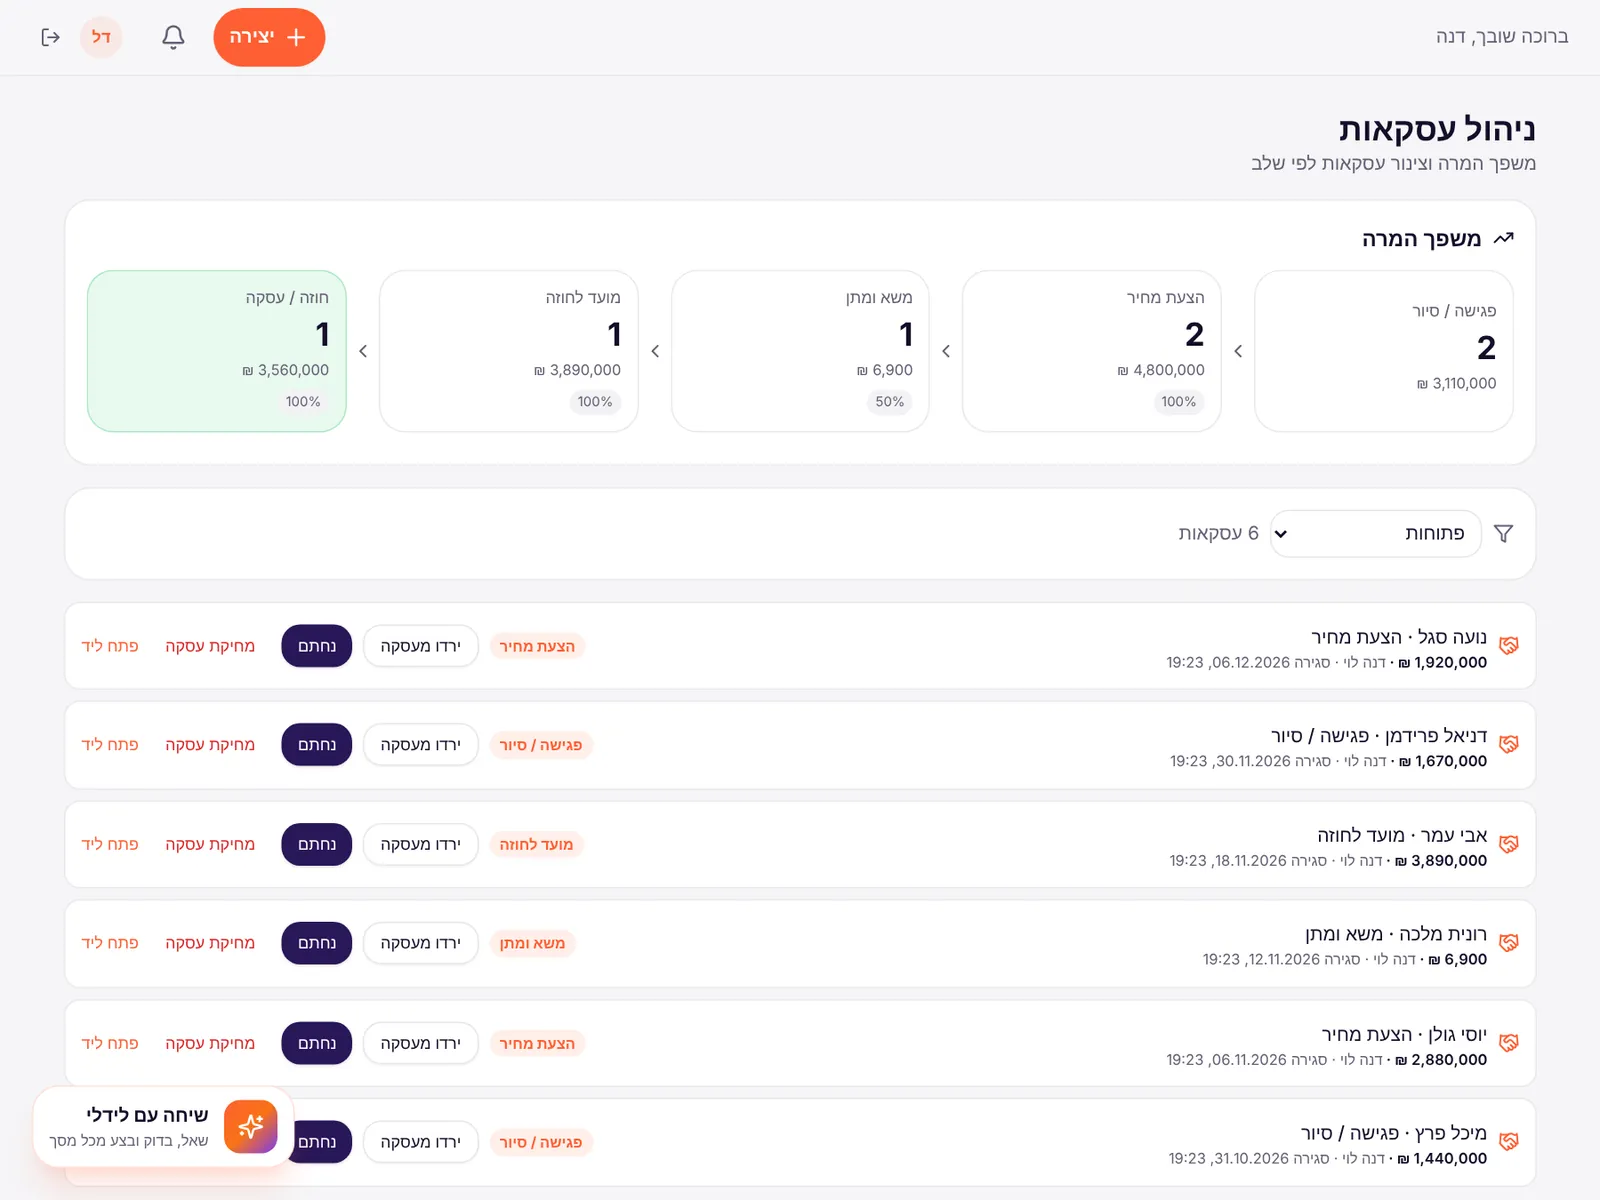Select the הצעת מחיר funnel stage card
The width and height of the screenshot is (1600, 1200).
point(1092,351)
